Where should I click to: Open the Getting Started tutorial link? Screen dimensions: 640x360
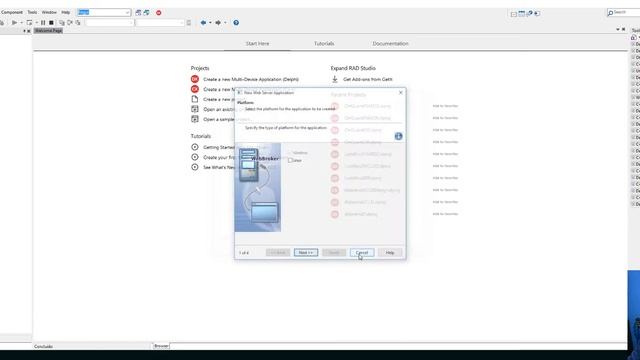click(x=219, y=147)
